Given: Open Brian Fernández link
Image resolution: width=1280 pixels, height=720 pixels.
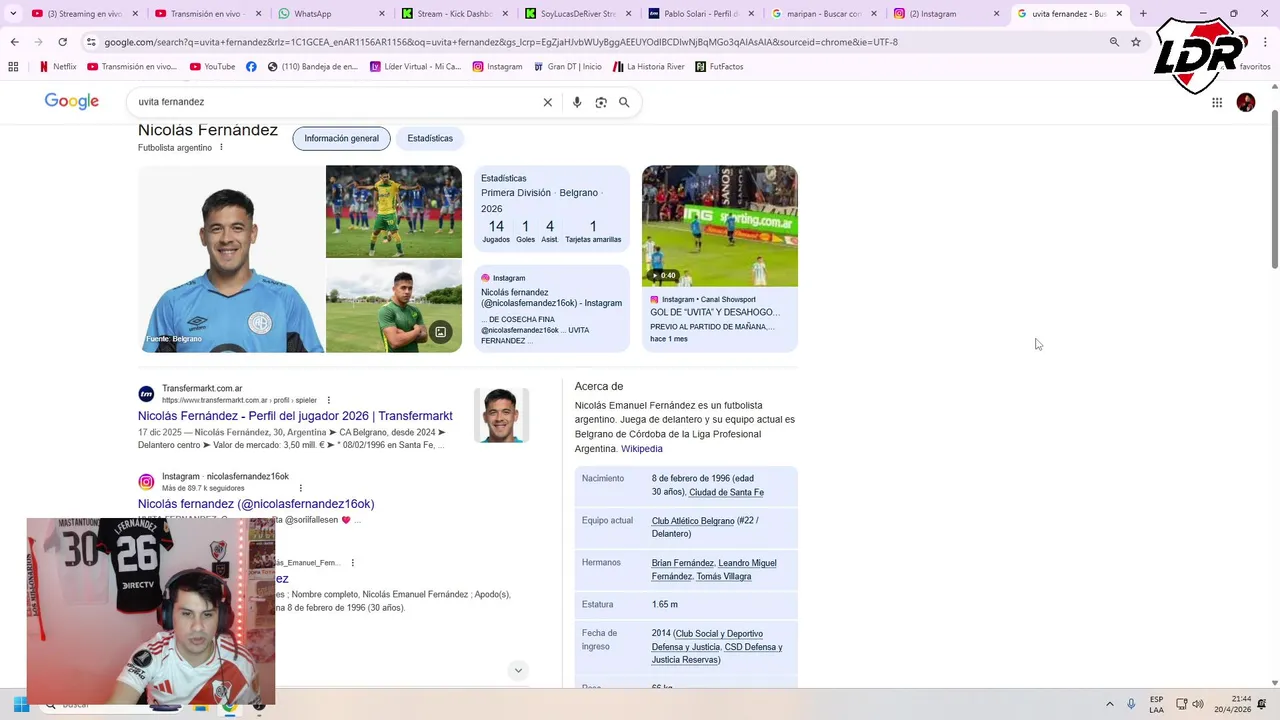Looking at the screenshot, I should (x=682, y=563).
